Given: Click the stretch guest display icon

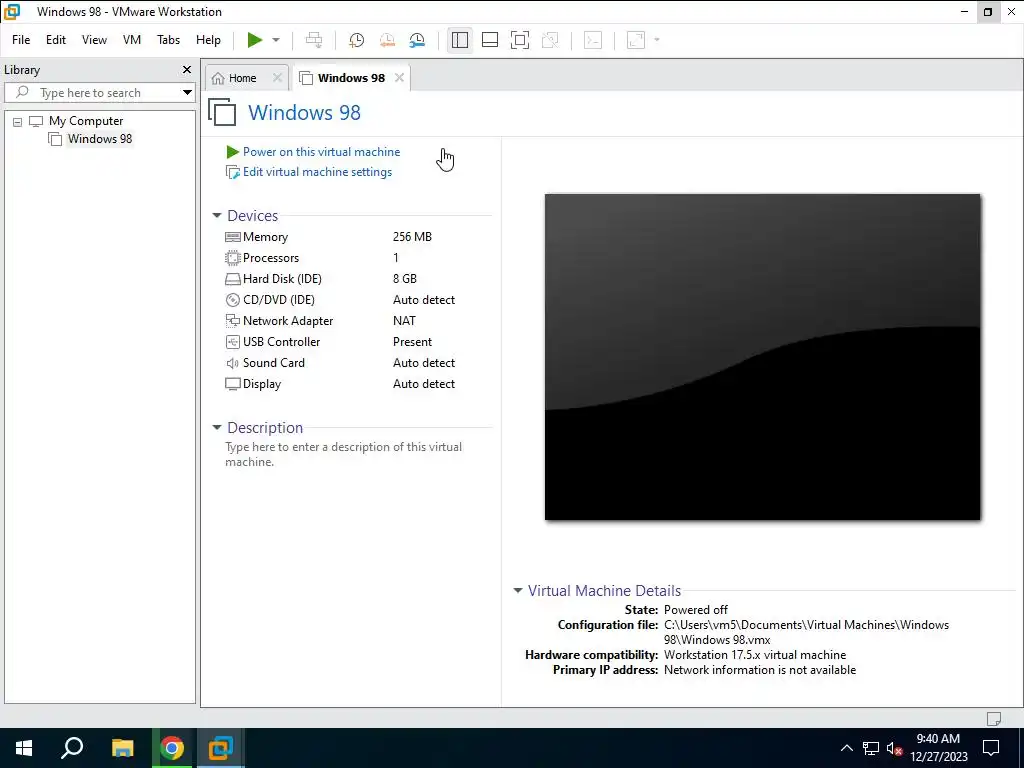Looking at the screenshot, I should click(x=636, y=40).
